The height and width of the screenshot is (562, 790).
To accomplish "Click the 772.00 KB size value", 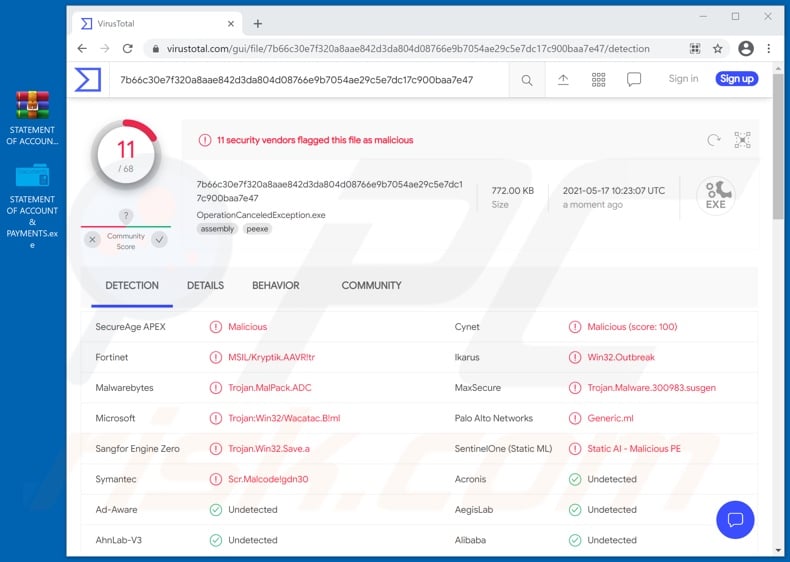I will tap(512, 191).
